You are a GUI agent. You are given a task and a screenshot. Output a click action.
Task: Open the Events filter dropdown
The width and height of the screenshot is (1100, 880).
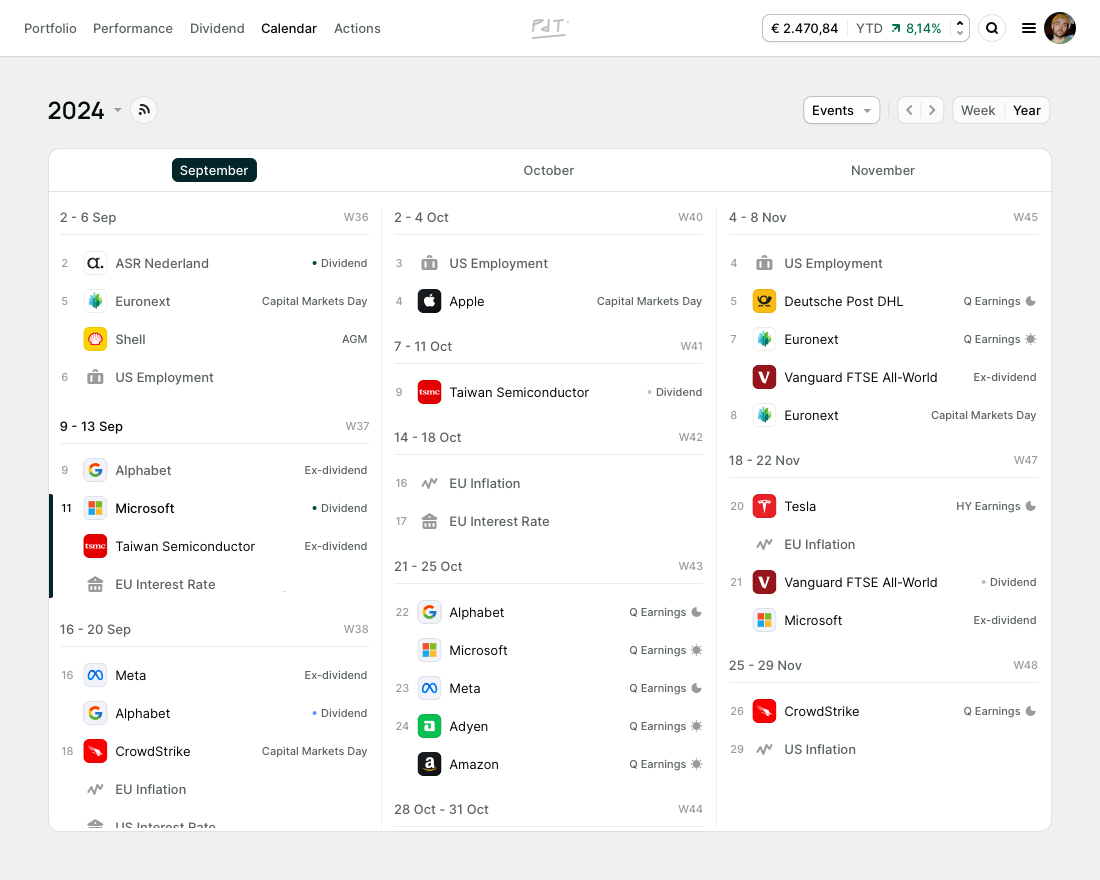(x=841, y=110)
